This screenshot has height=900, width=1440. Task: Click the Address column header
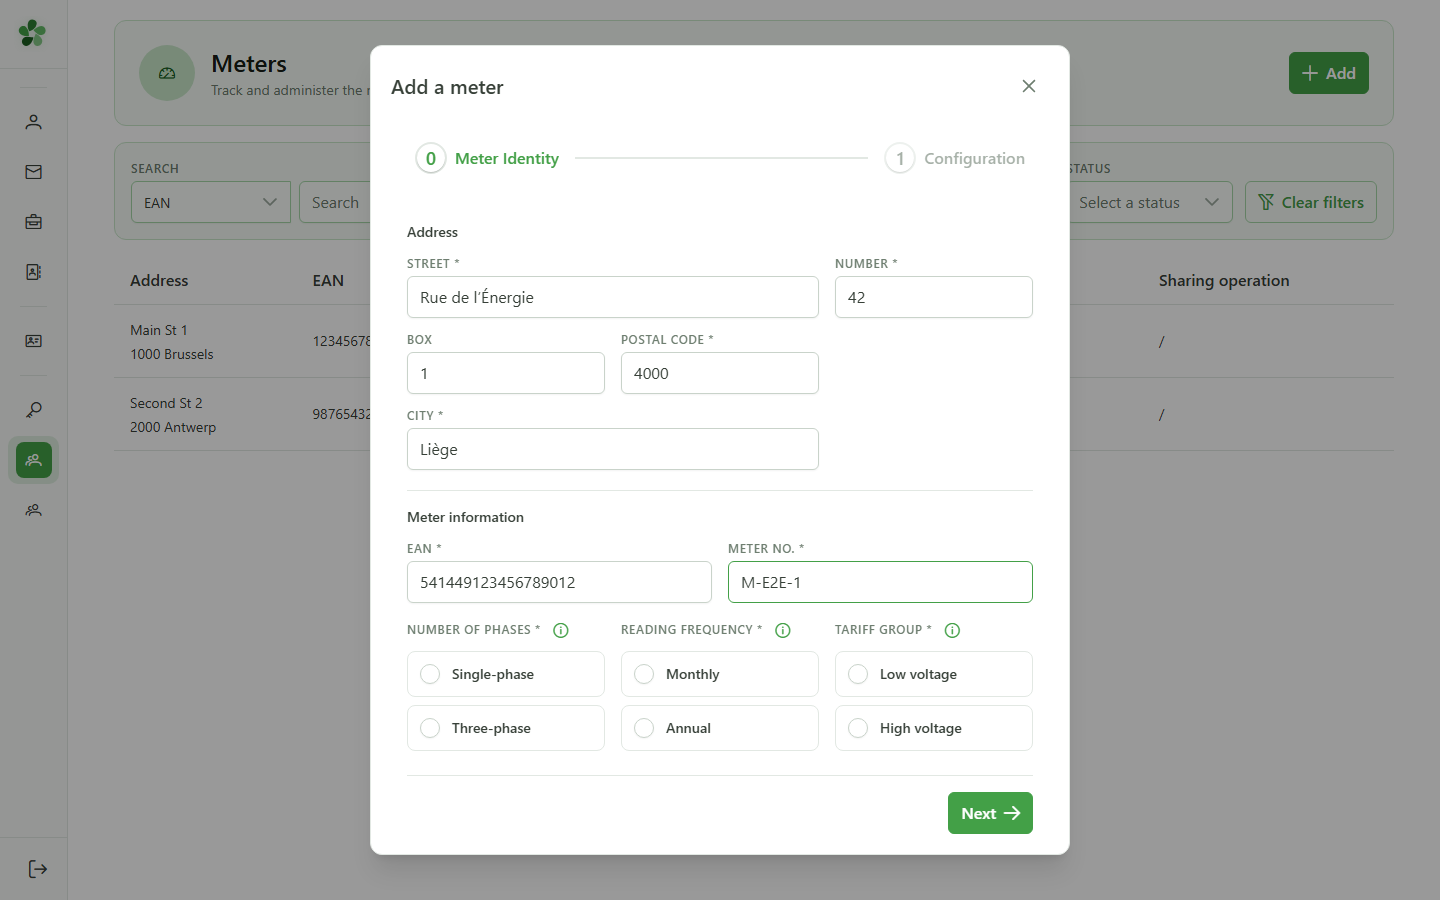click(x=159, y=281)
